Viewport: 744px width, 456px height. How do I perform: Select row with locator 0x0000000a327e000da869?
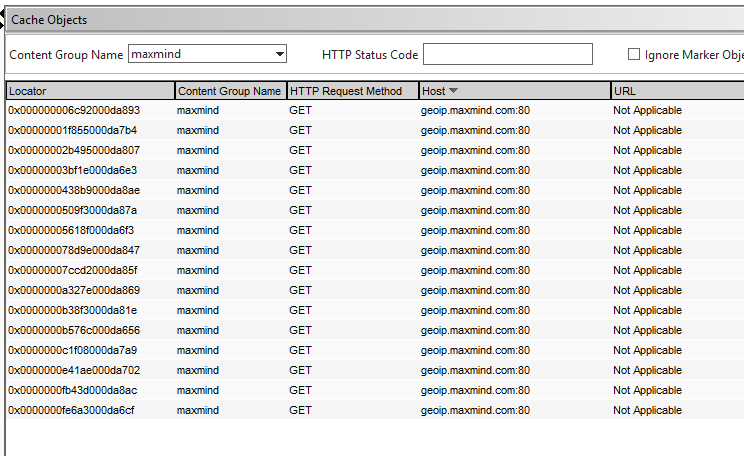(x=74, y=290)
